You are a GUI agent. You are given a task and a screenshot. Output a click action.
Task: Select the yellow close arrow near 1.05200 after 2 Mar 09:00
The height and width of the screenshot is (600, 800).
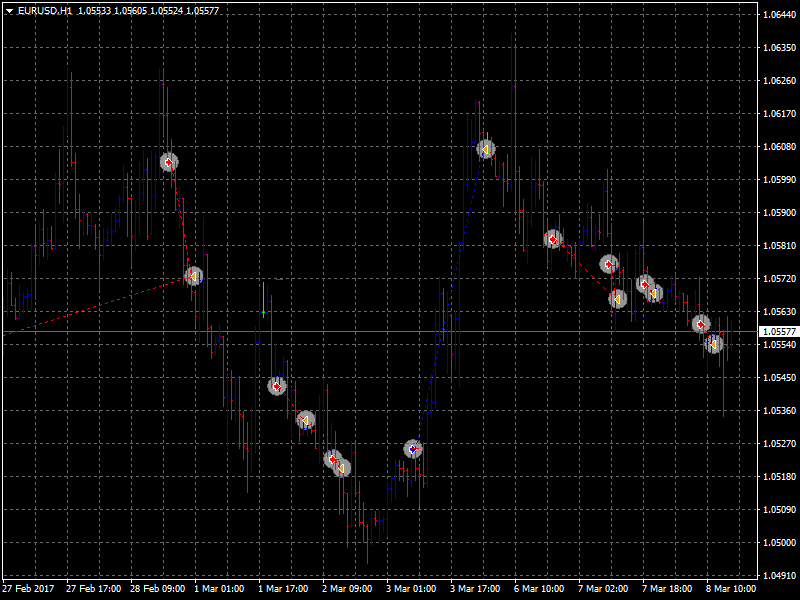(342, 467)
